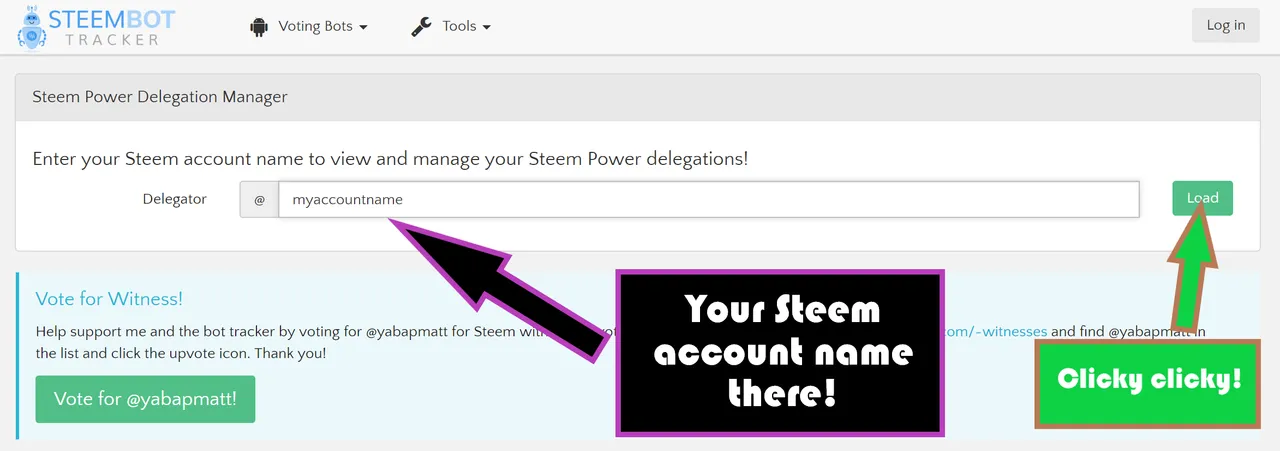Click the Delegator label text
This screenshot has height=451, width=1280.
point(174,199)
